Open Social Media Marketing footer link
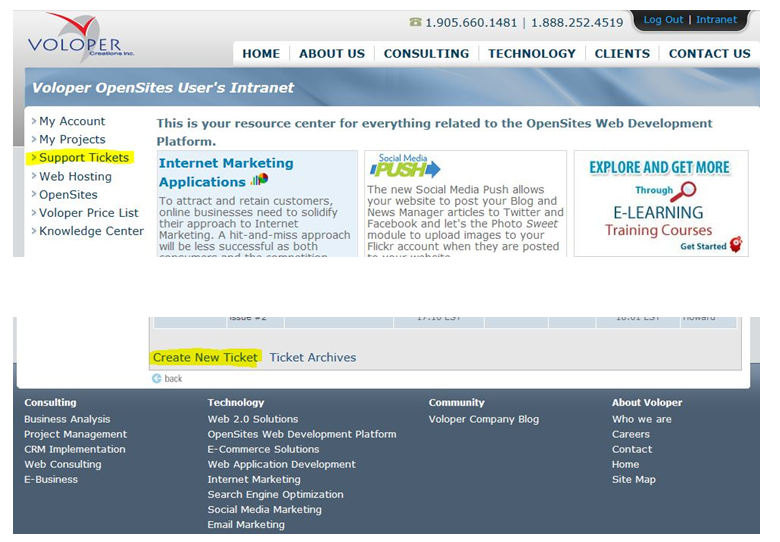This screenshot has height=542, width=780. tap(265, 510)
